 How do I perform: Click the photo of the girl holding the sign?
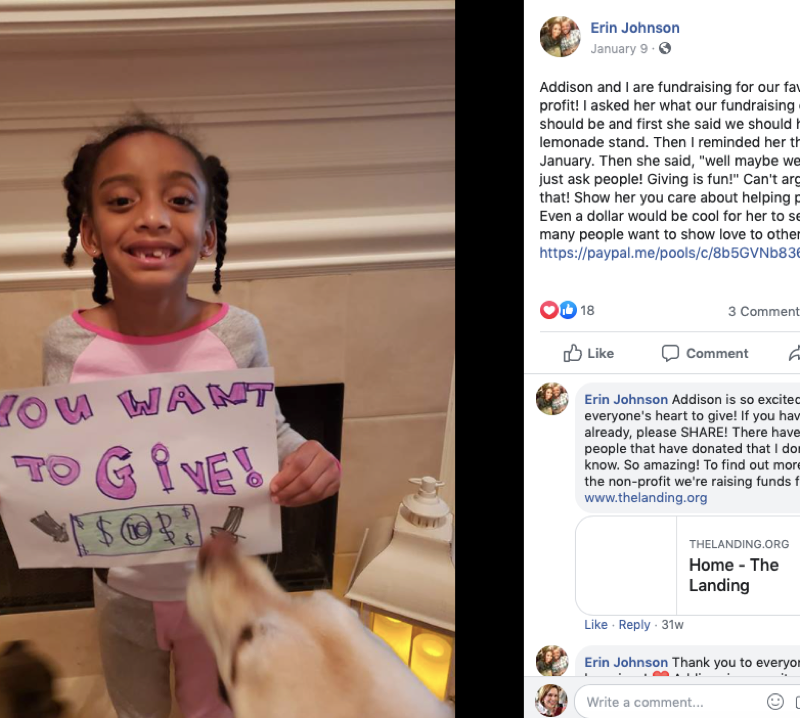(x=228, y=359)
